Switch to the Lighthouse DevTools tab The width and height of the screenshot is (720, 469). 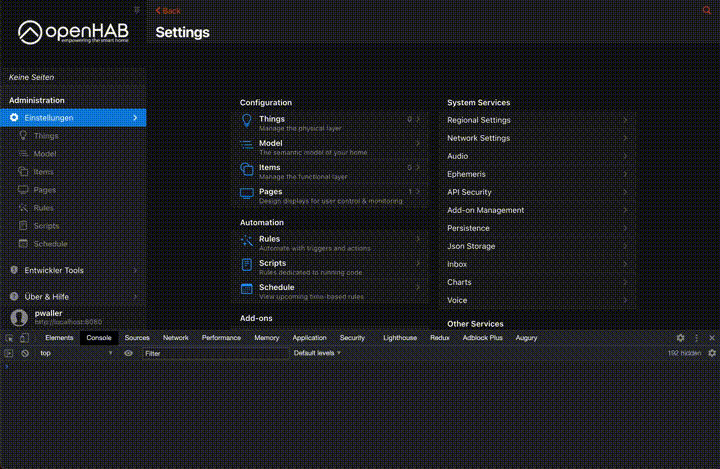(400, 338)
